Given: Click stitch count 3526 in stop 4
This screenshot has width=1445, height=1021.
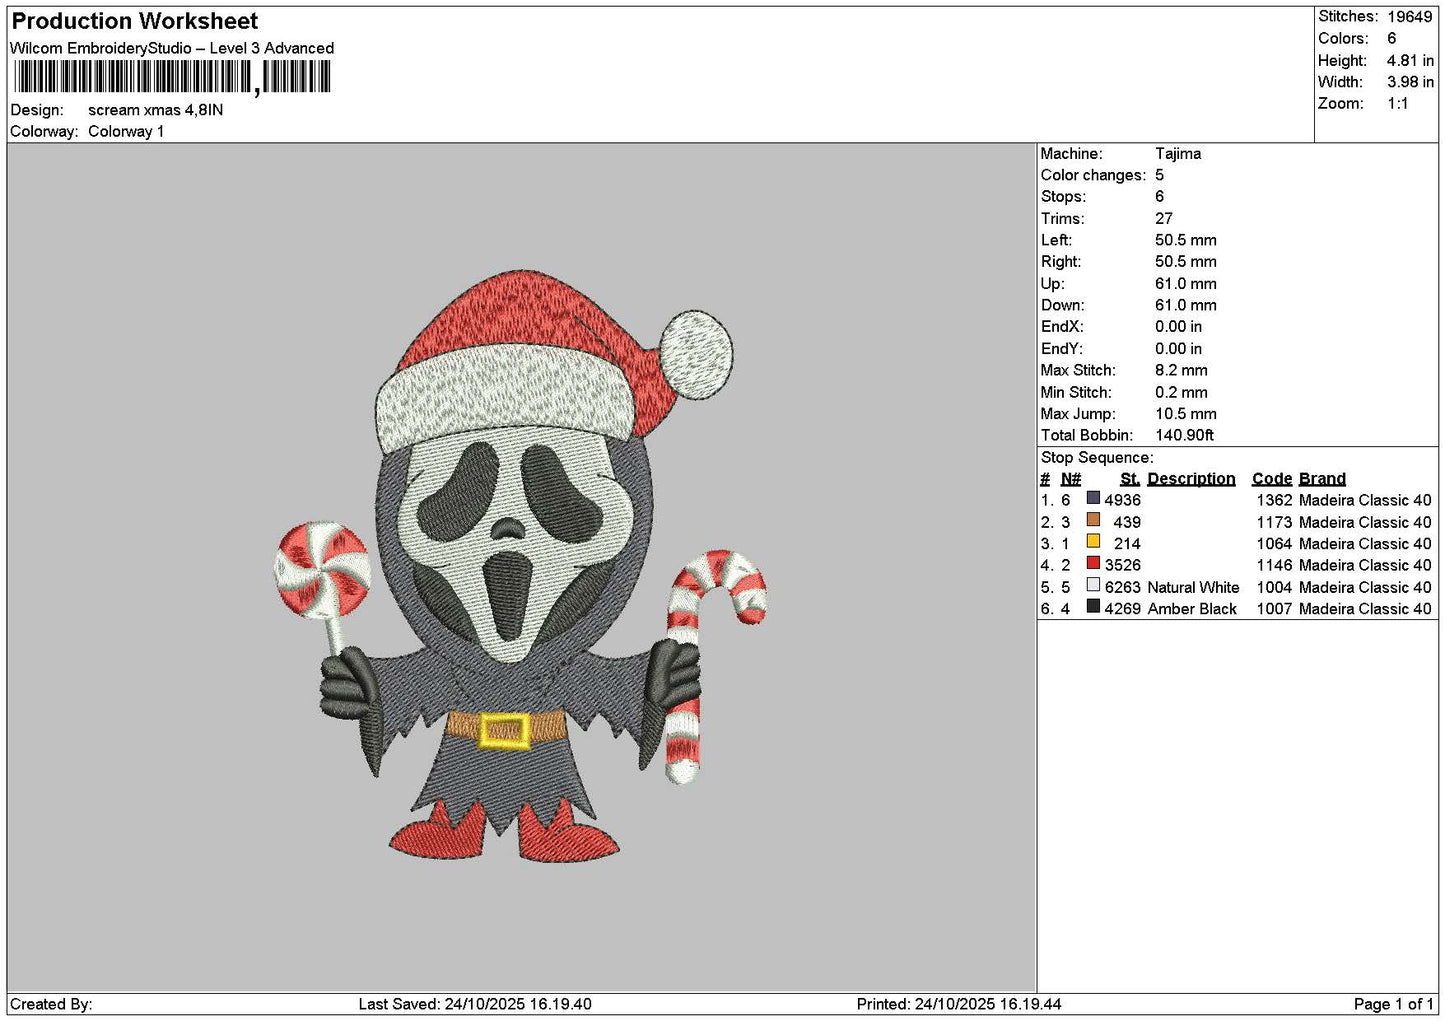Looking at the screenshot, I should 1122,565.
